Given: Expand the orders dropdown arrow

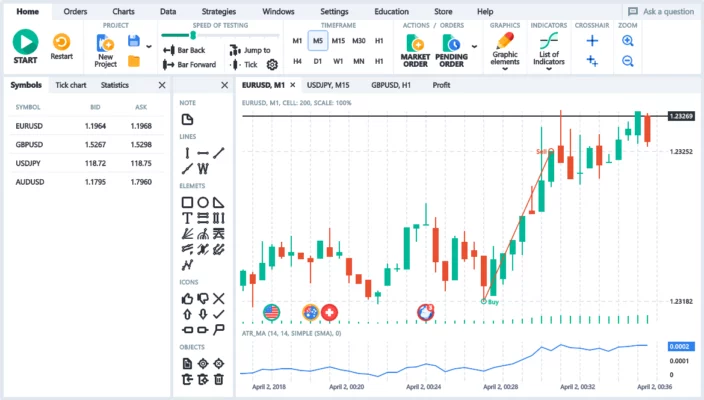Looking at the screenshot, I should 474,46.
